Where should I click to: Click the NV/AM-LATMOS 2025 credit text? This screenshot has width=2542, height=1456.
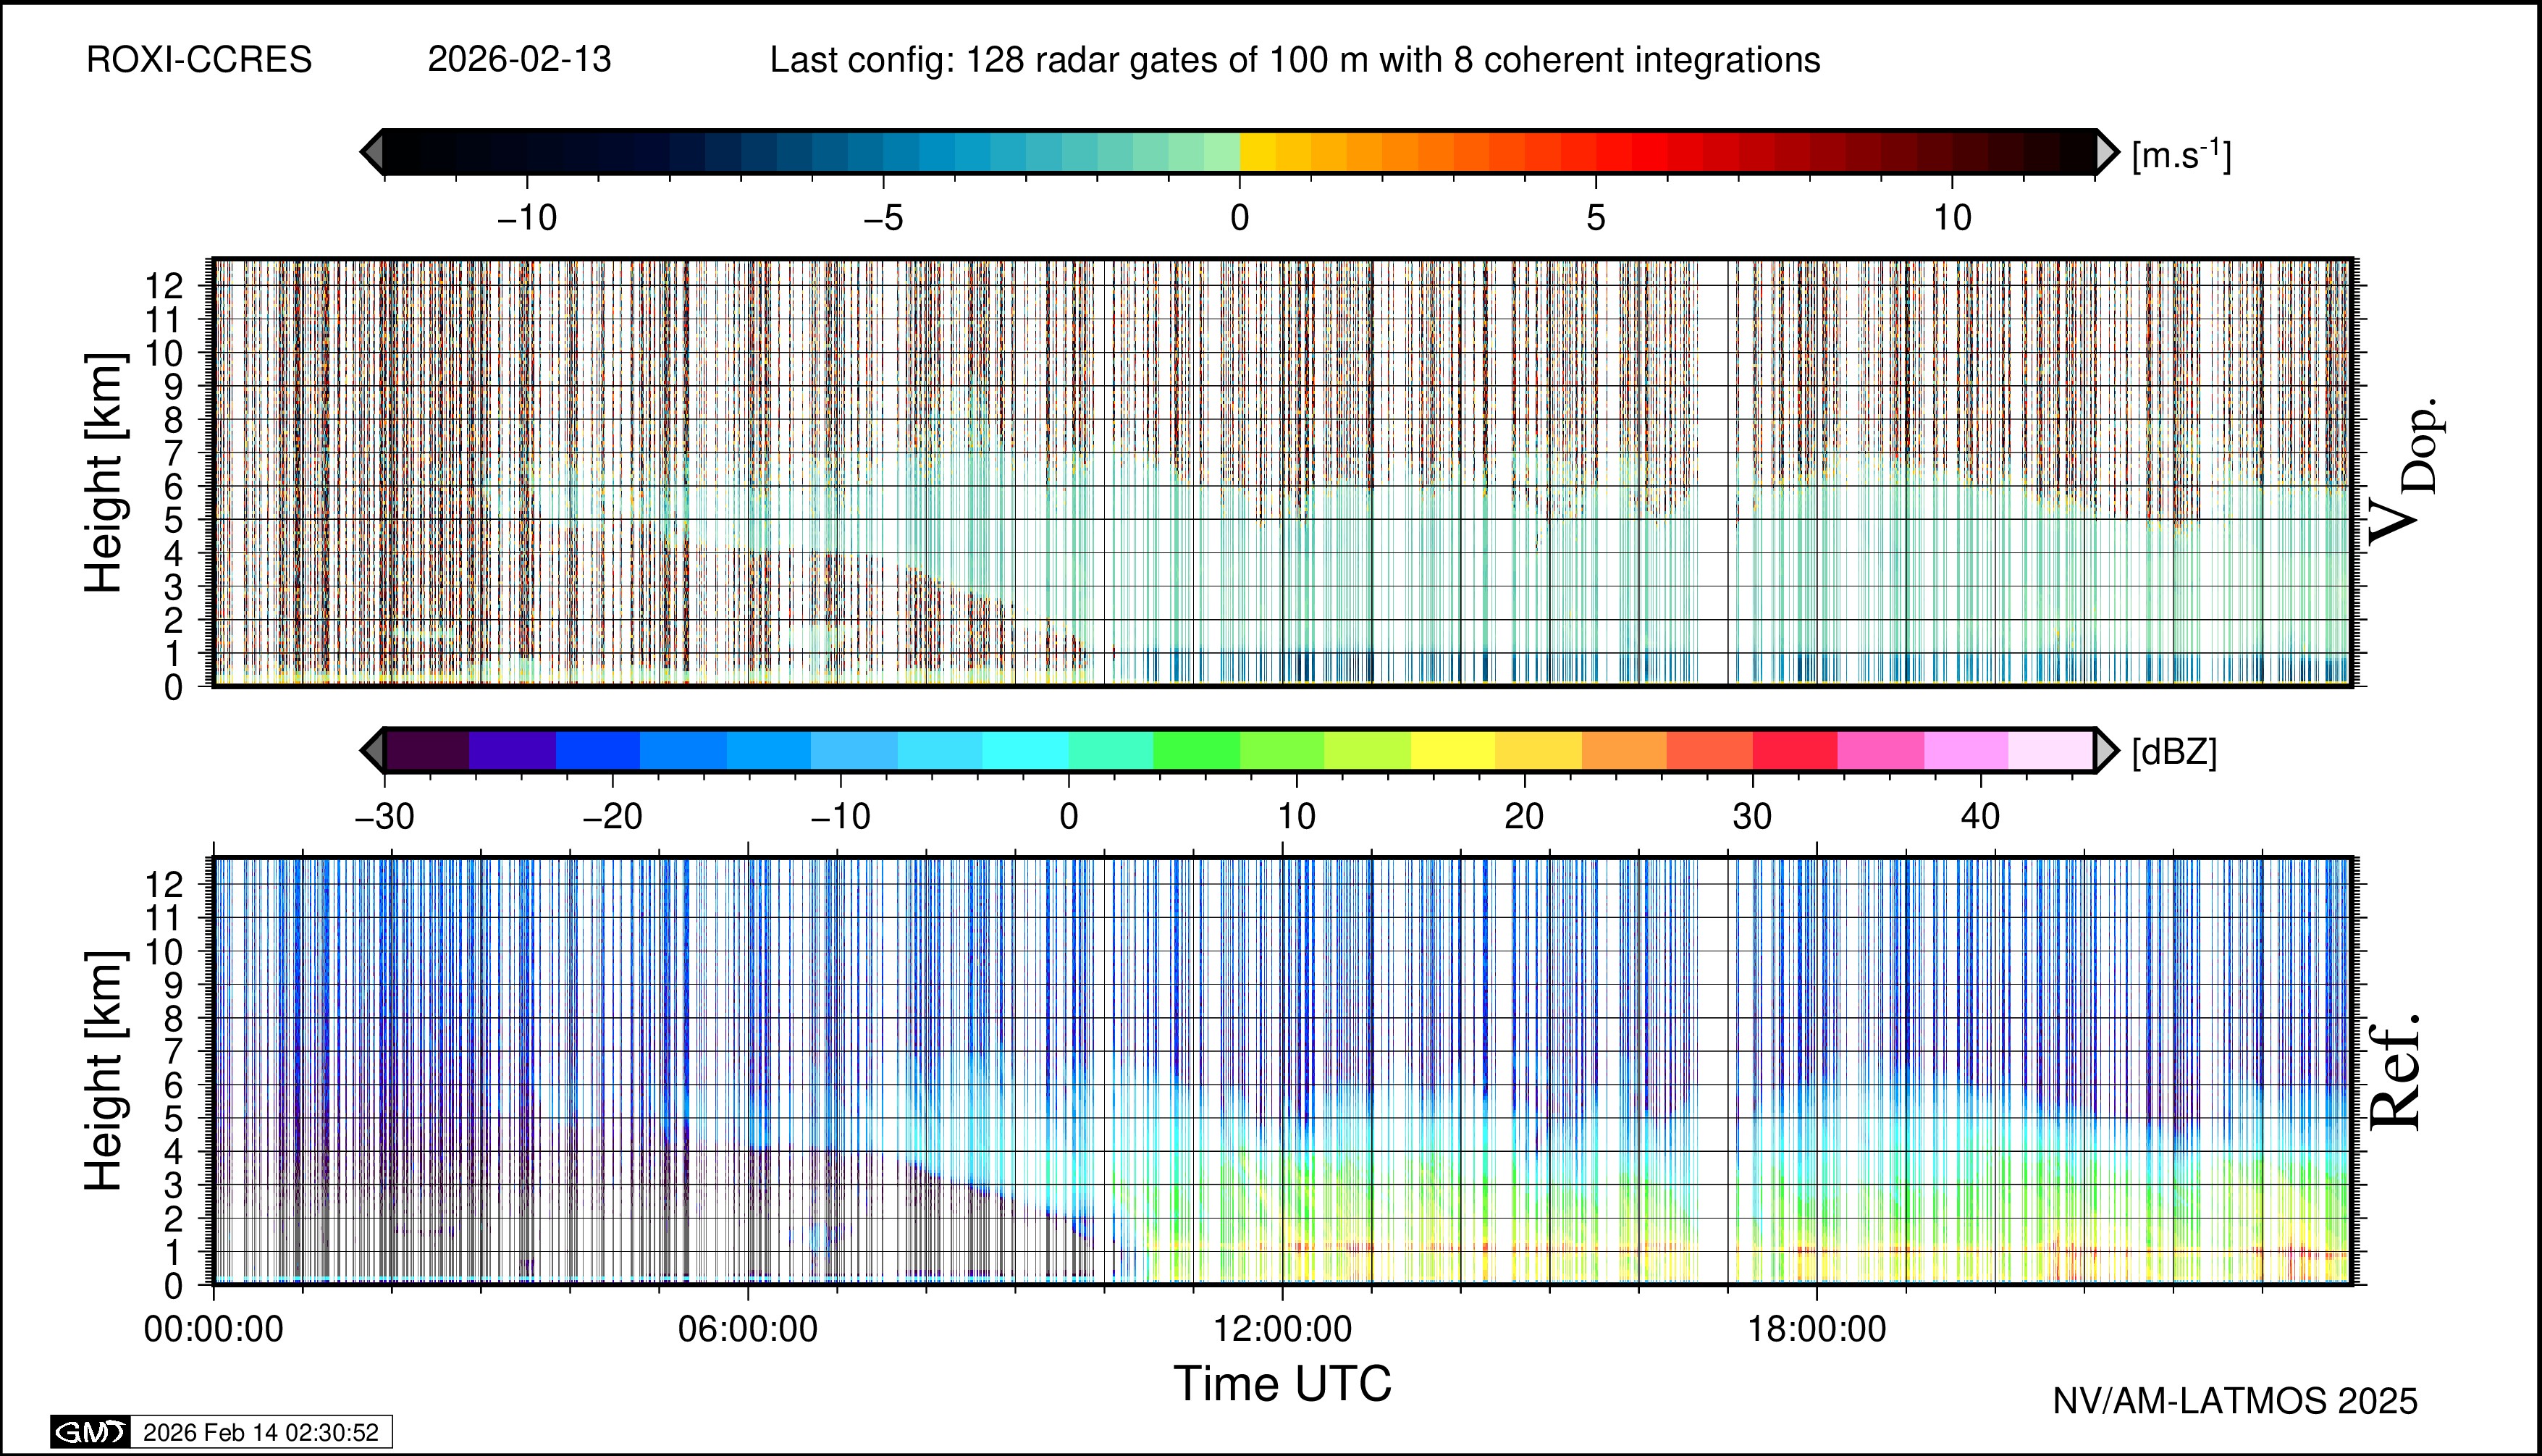2235,1402
